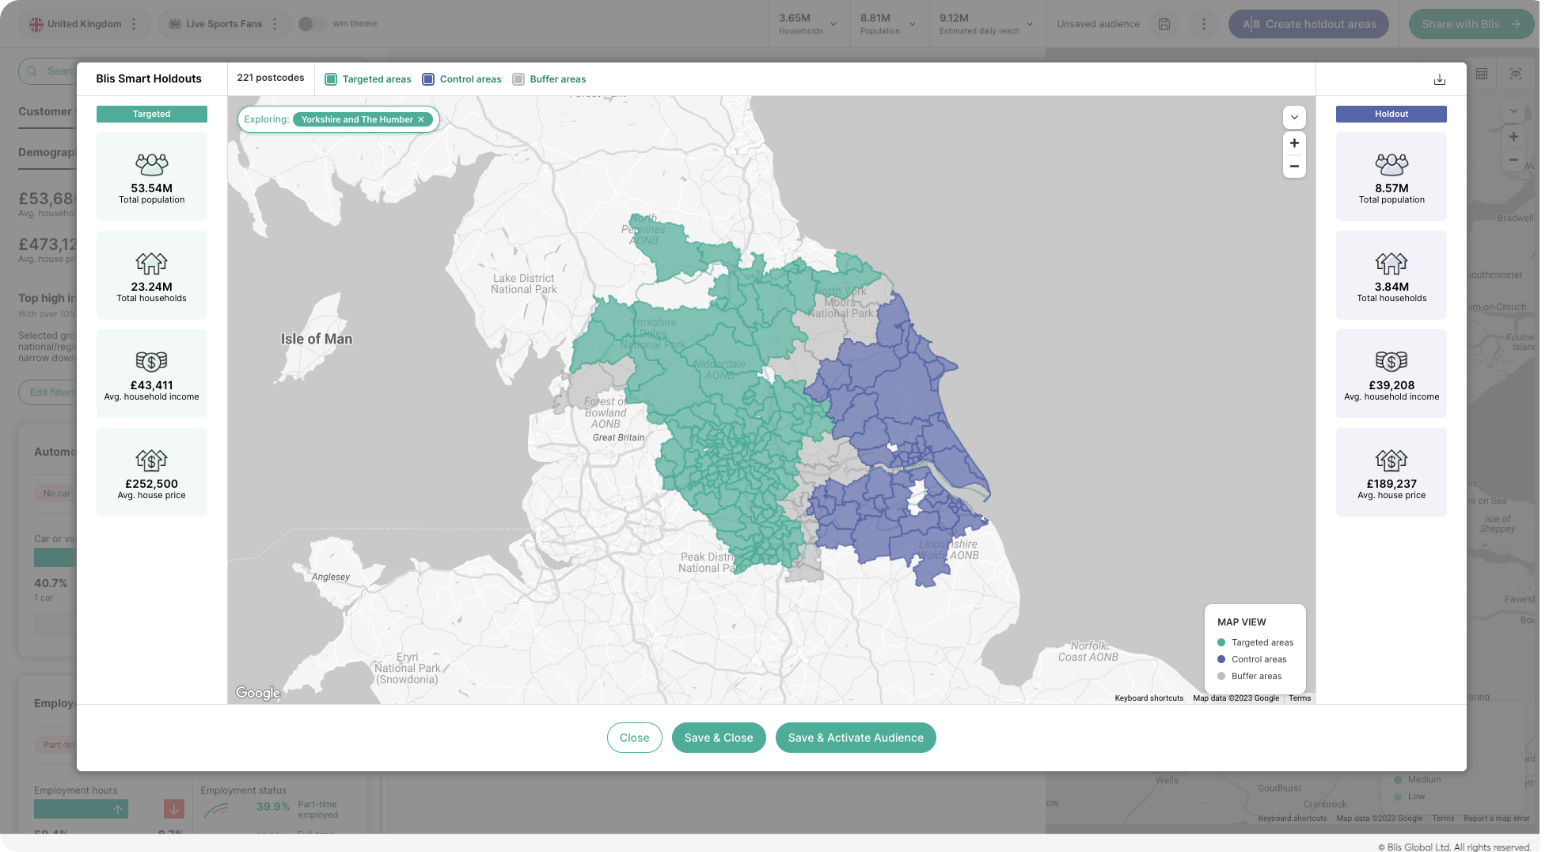The height and width of the screenshot is (852, 1552).
Task: Open Live Sports Fans three-dot options
Action: click(x=275, y=24)
